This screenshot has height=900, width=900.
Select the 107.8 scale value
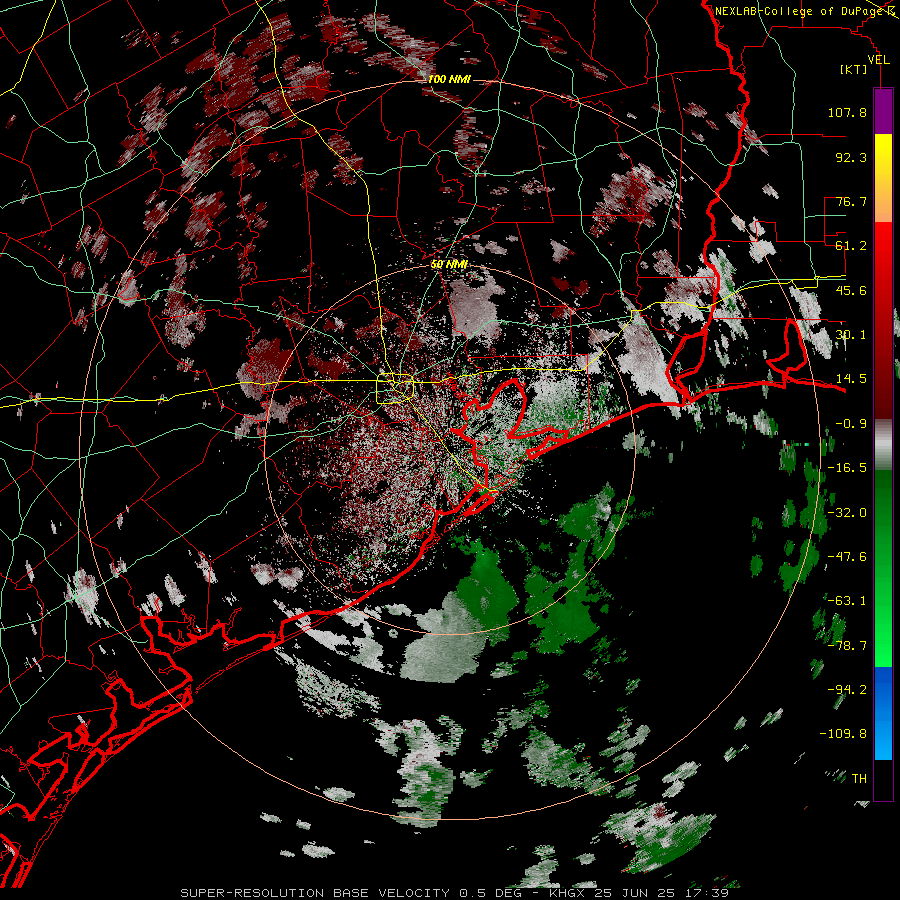pyautogui.click(x=847, y=112)
